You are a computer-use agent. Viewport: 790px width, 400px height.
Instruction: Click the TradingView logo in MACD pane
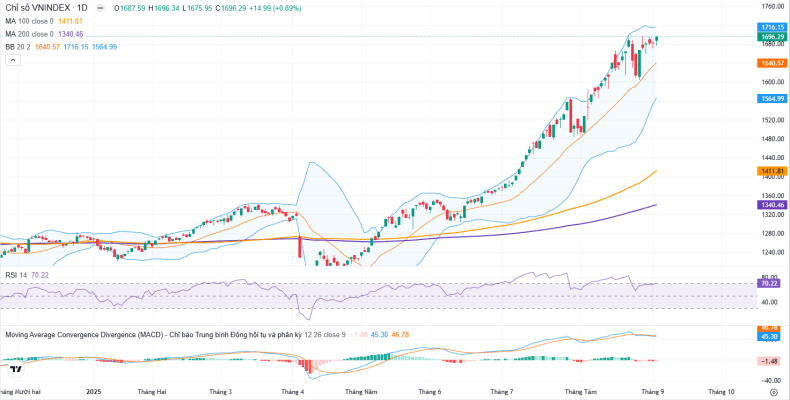point(15,369)
